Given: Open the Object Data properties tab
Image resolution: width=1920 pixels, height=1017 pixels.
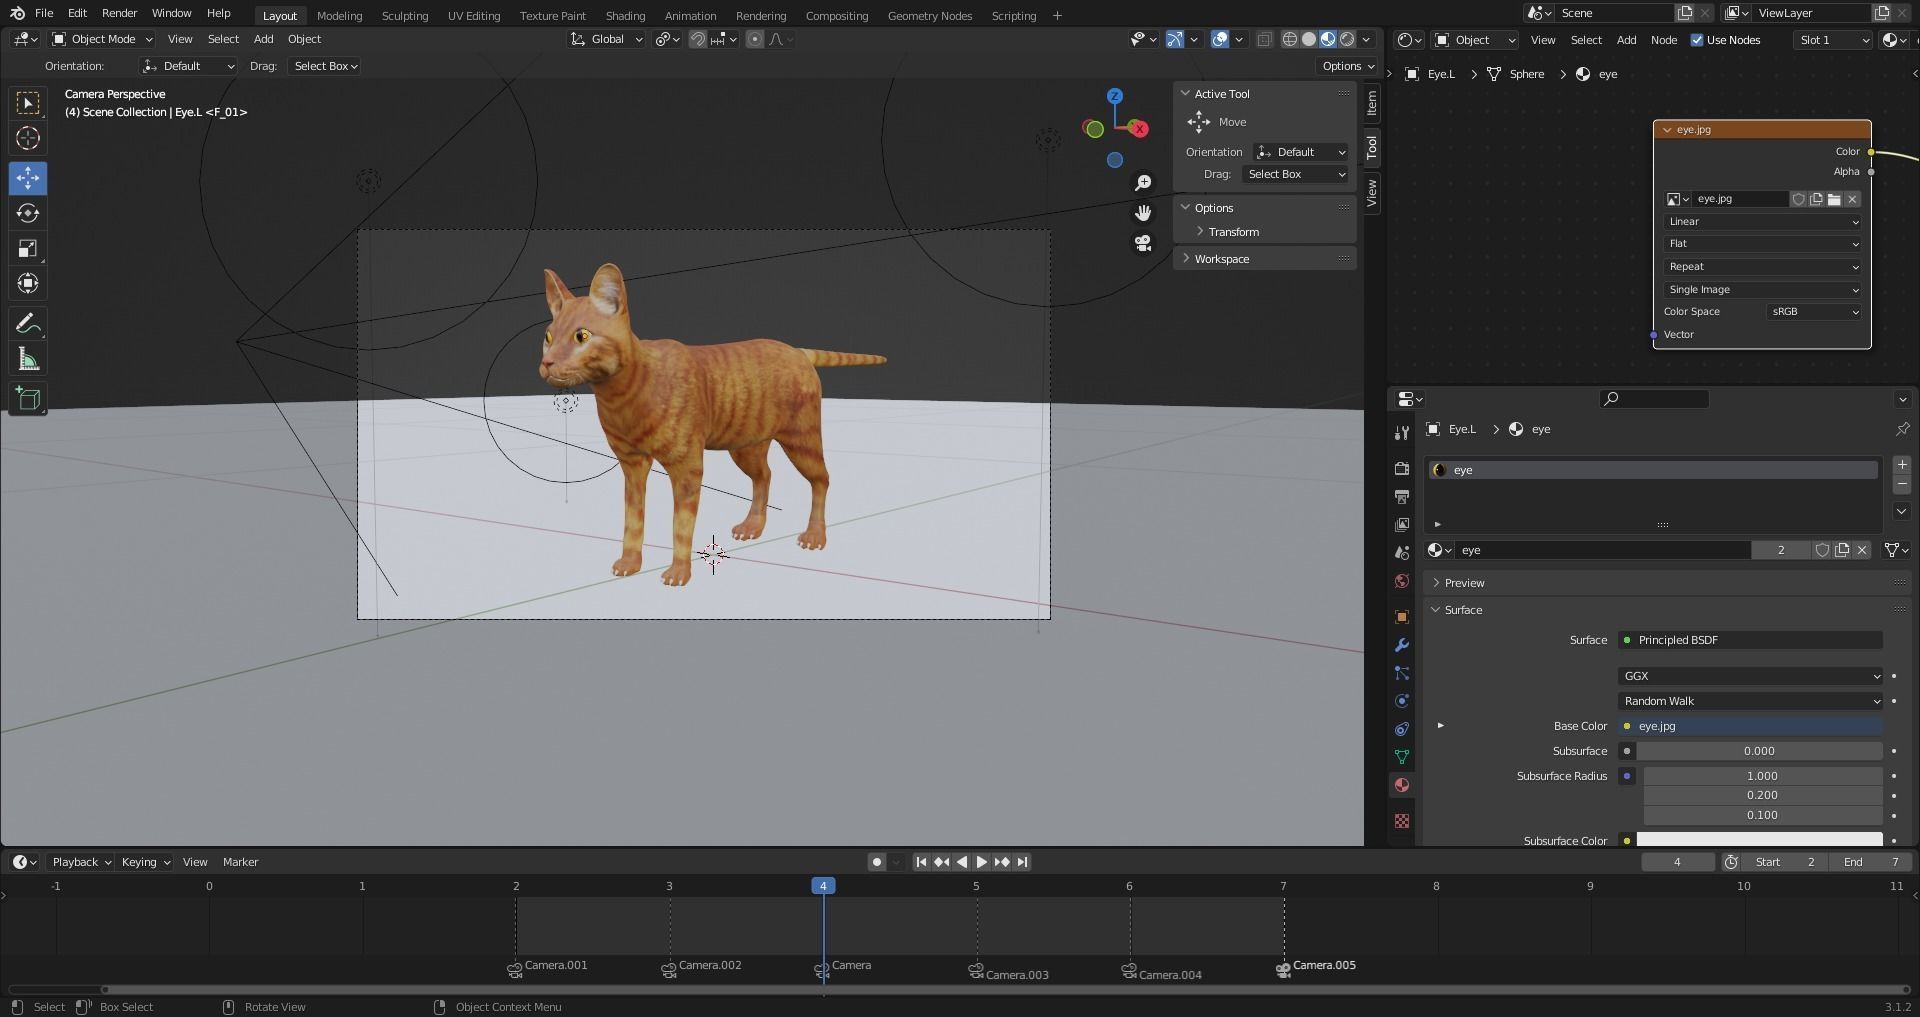Looking at the screenshot, I should 1402,757.
